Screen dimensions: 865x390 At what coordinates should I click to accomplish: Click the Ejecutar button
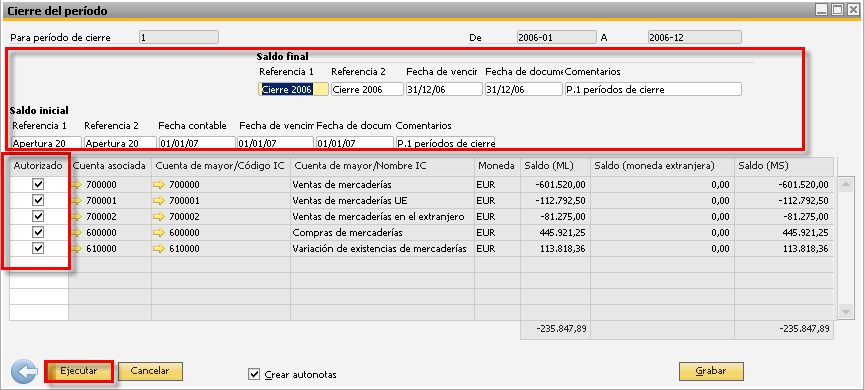79,371
